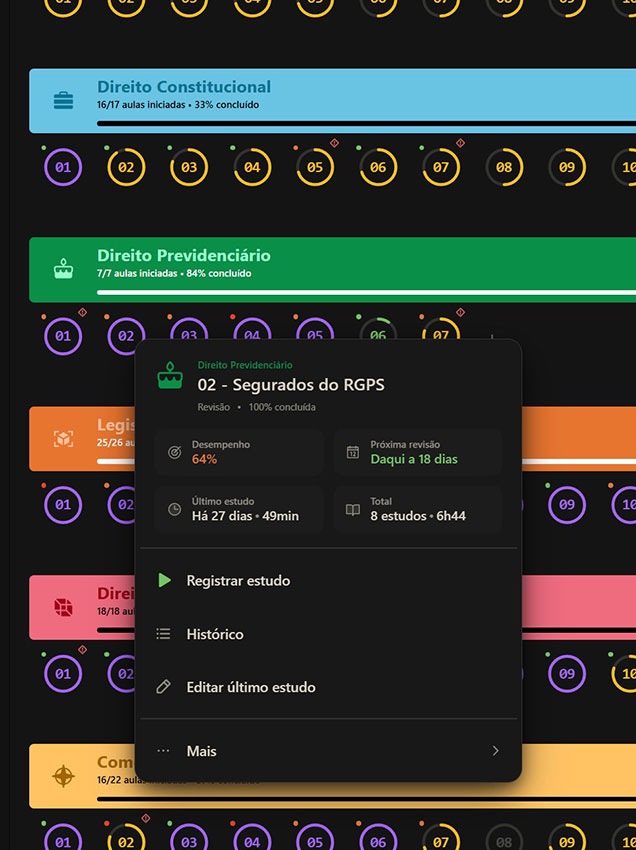
Task: Click the Direito Previdenciário banner title
Action: [x=184, y=255]
